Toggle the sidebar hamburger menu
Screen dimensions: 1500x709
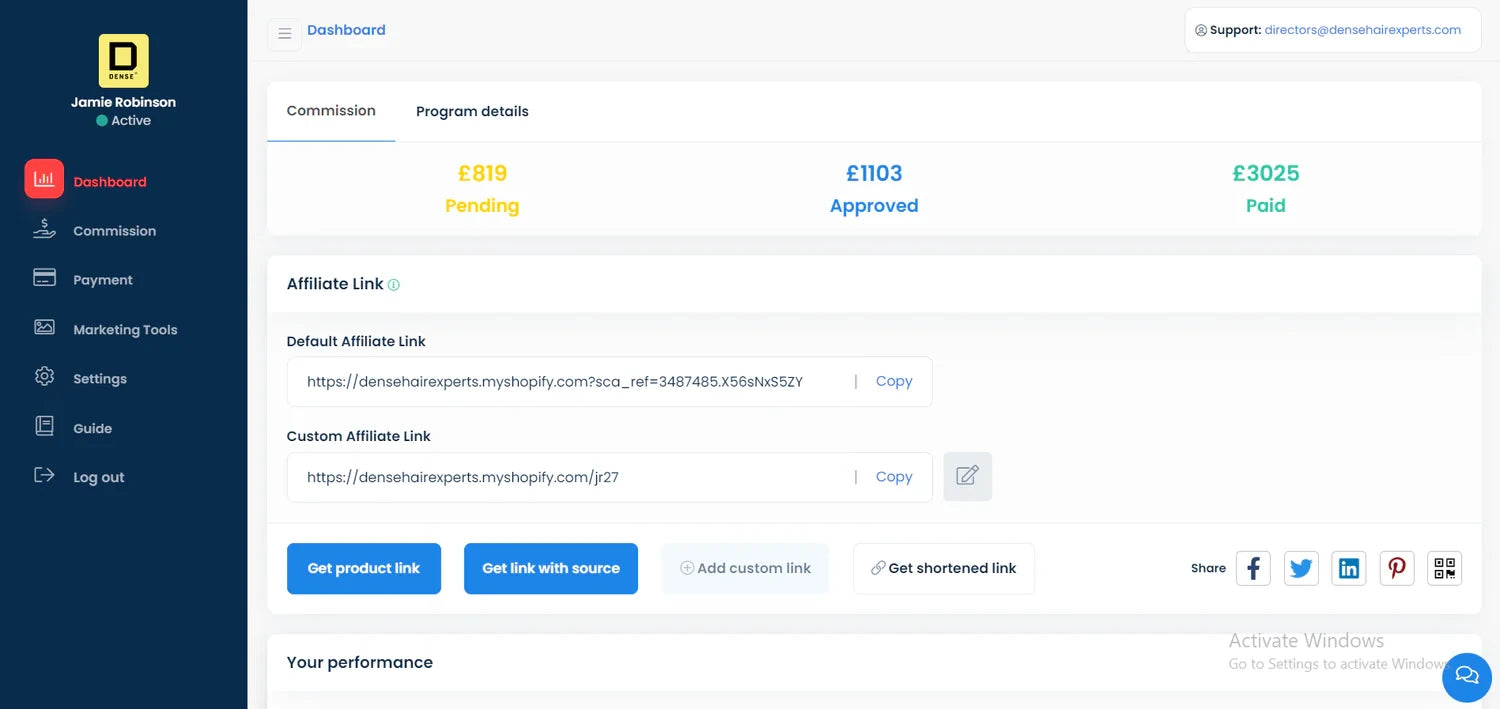285,34
